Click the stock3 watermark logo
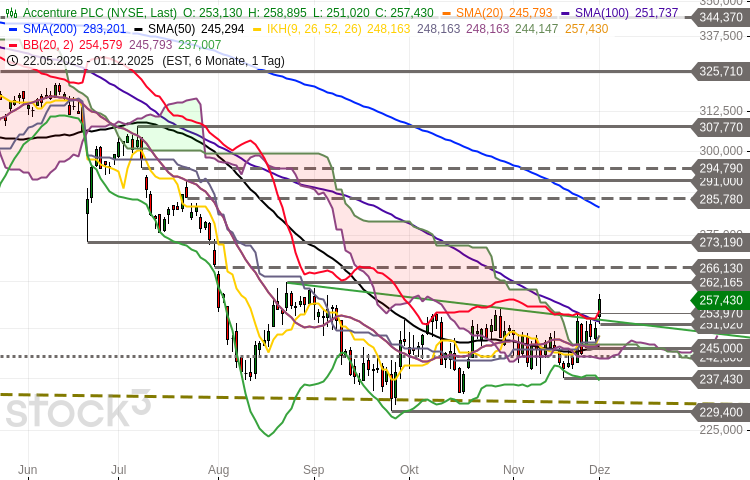The width and height of the screenshot is (750, 480). coord(76,410)
